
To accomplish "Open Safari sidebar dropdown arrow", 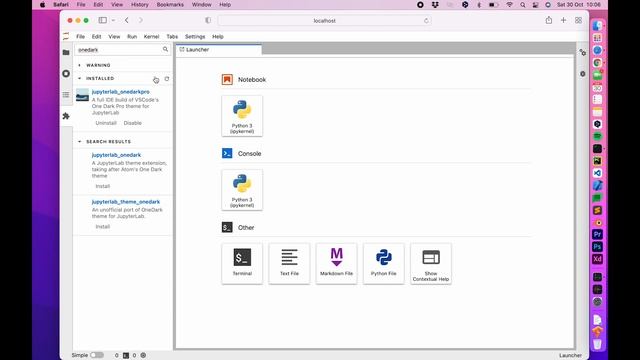I will tap(113, 20).
